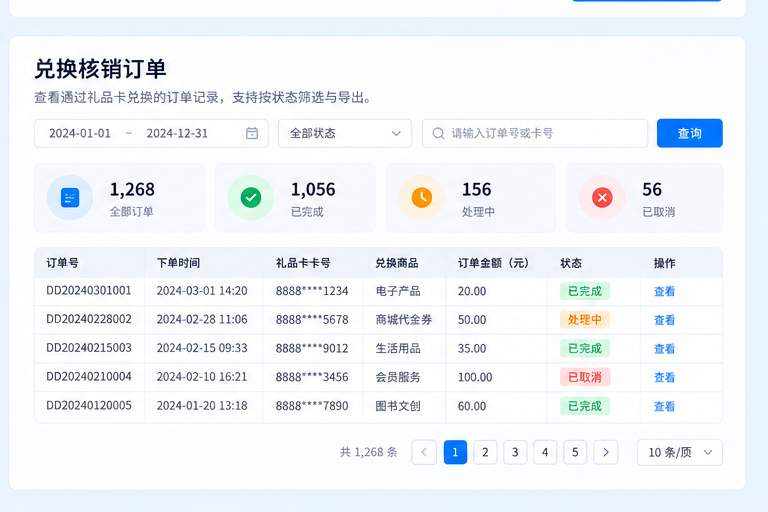The width and height of the screenshot is (768, 512).
Task: Click the 156 处理中 card
Action: pyautogui.click(x=471, y=197)
